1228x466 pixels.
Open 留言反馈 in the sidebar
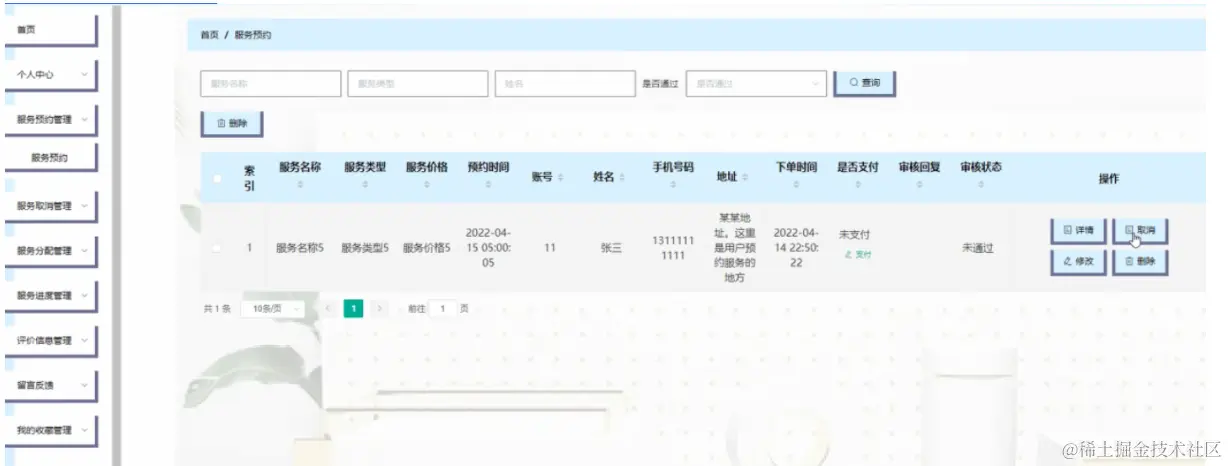click(x=50, y=385)
